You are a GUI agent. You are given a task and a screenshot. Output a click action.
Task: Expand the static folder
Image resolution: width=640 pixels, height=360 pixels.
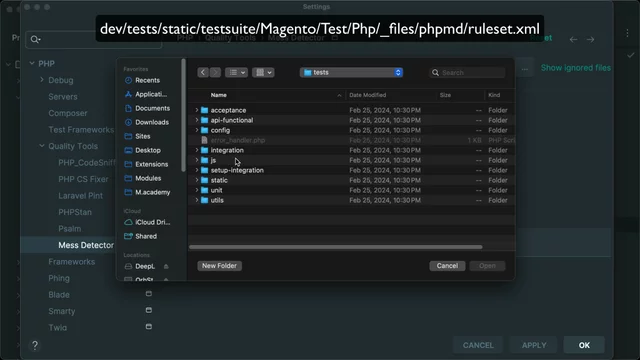pyautogui.click(x=197, y=180)
